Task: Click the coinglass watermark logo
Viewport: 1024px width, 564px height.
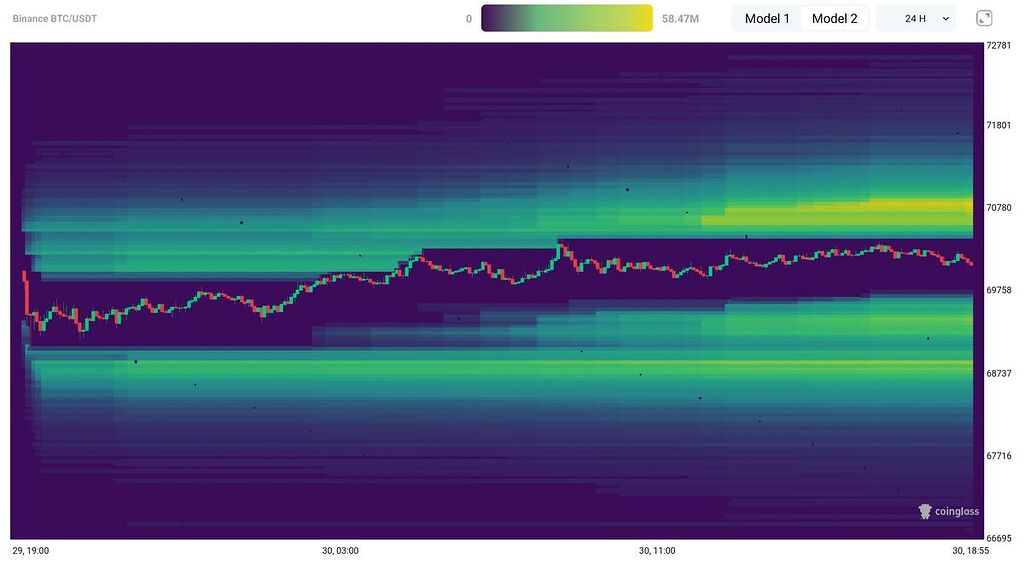Action: pyautogui.click(x=948, y=512)
